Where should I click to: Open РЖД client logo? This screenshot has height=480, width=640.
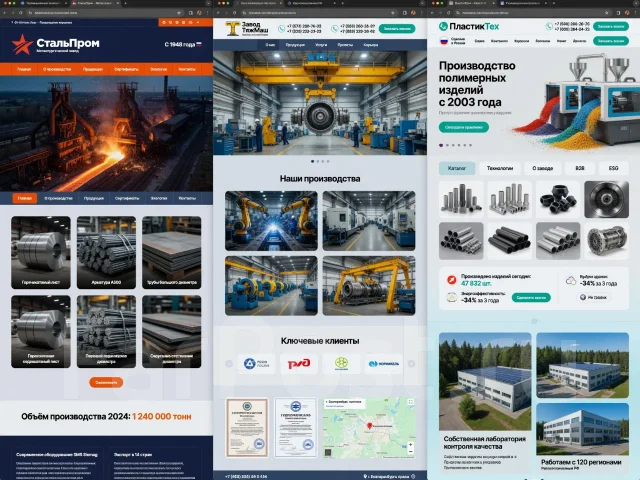tap(299, 363)
